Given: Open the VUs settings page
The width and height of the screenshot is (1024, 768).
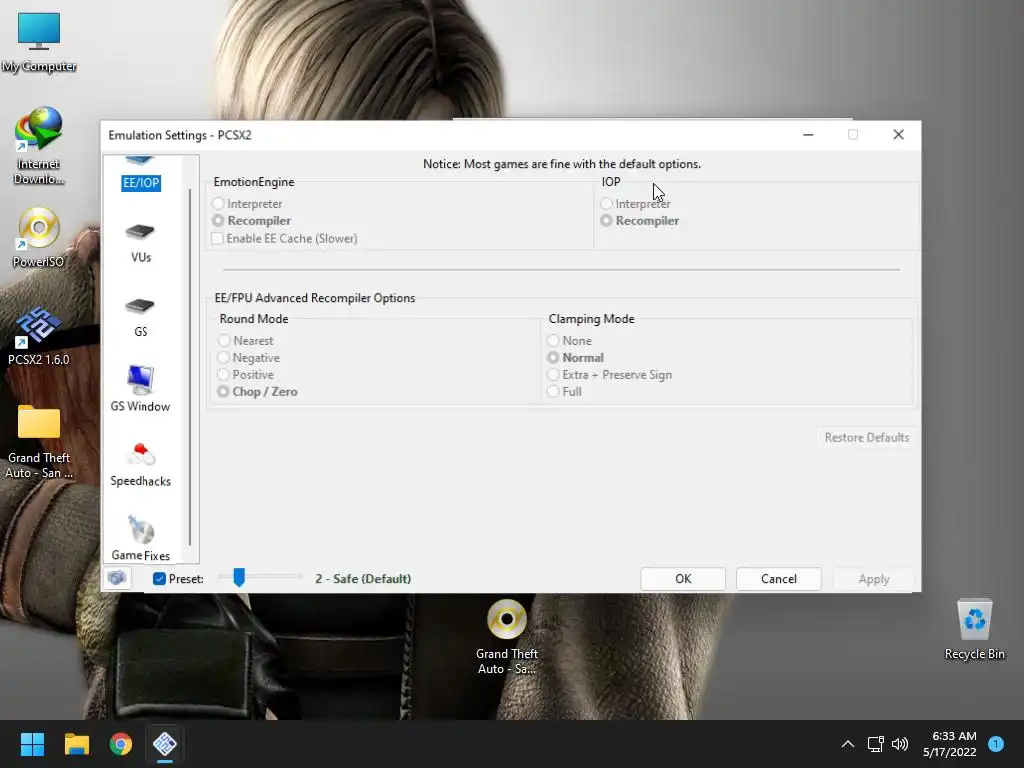Looking at the screenshot, I should [140, 243].
